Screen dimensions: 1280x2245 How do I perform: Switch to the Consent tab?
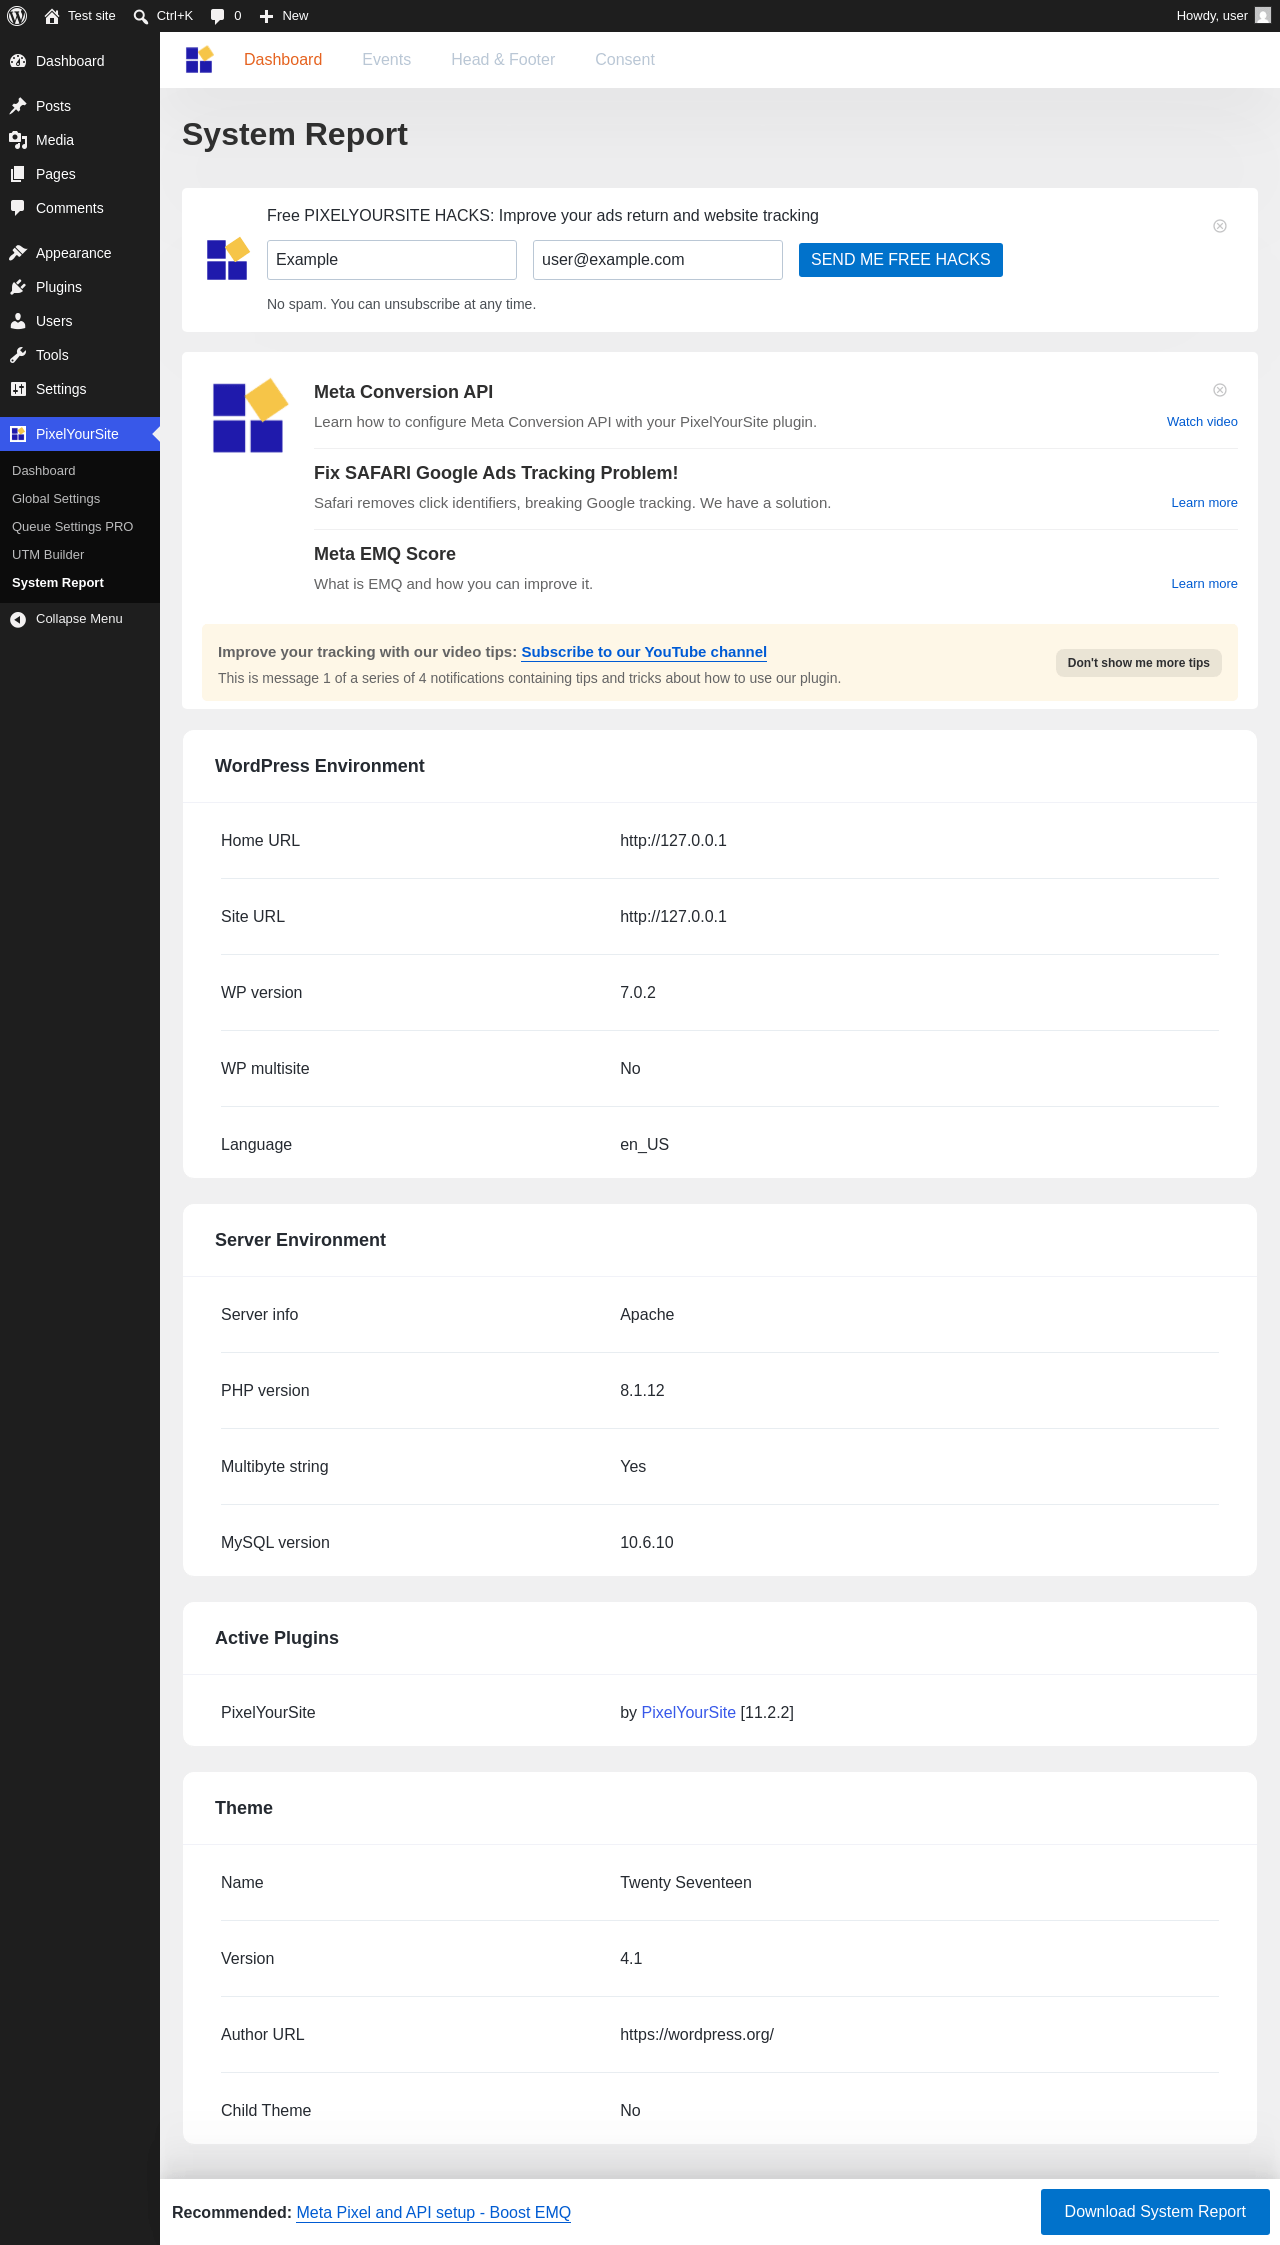point(625,60)
